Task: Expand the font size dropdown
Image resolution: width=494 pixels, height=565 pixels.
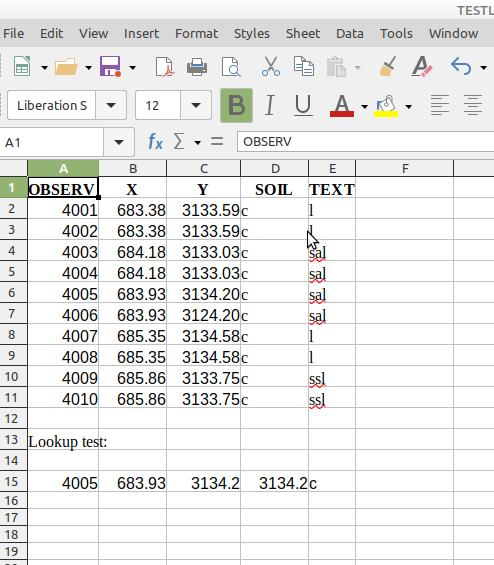Action: [x=196, y=106]
